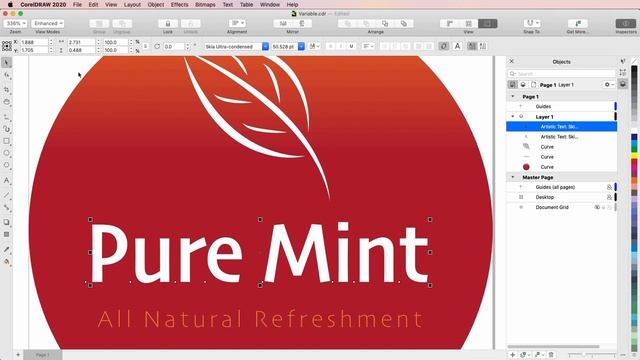Open the font size dropdown

point(301,47)
